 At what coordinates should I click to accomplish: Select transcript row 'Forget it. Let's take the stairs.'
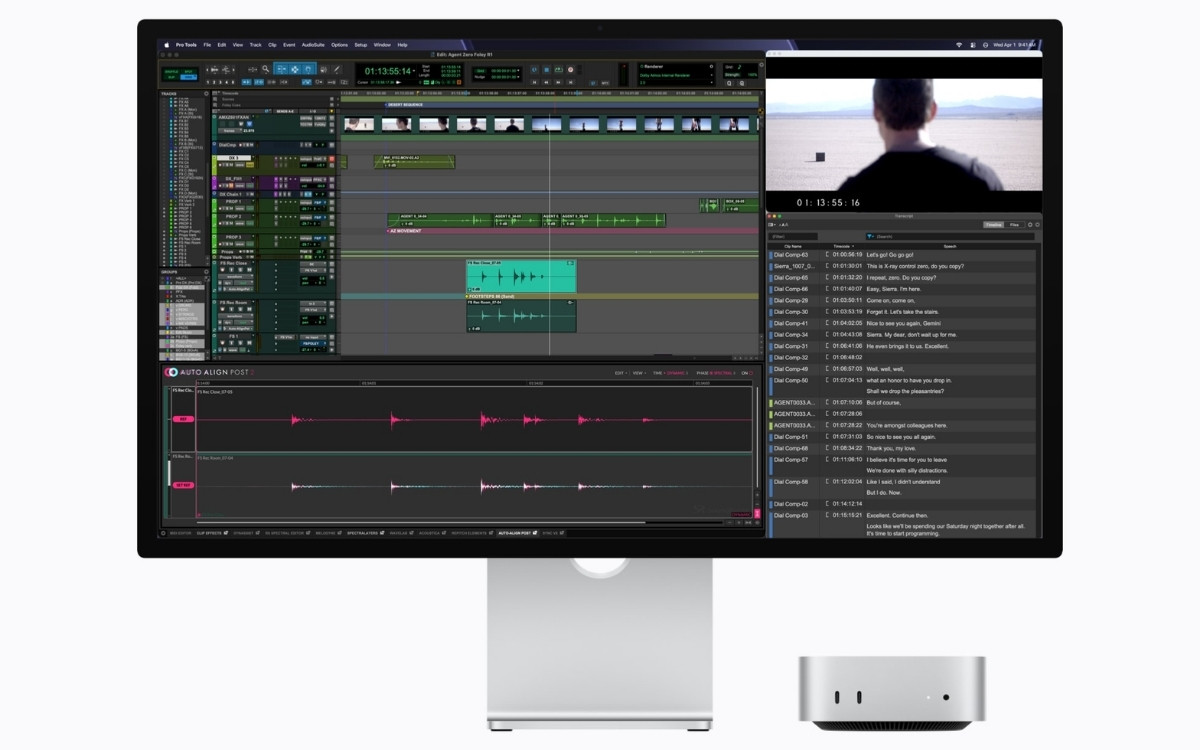click(904, 311)
